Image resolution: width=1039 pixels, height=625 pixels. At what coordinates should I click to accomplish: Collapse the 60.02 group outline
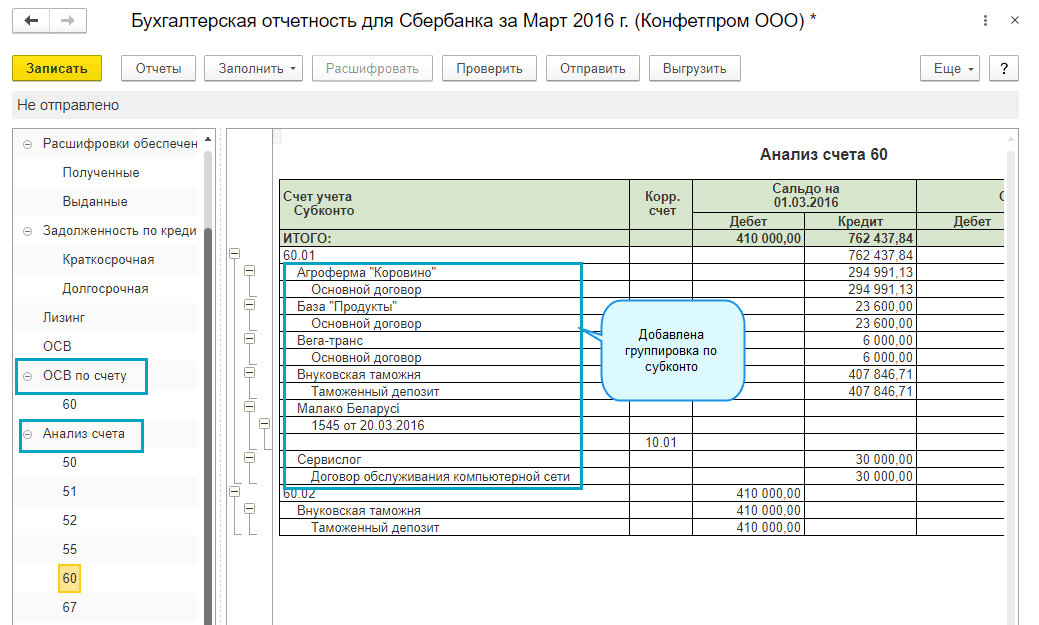coord(235,492)
